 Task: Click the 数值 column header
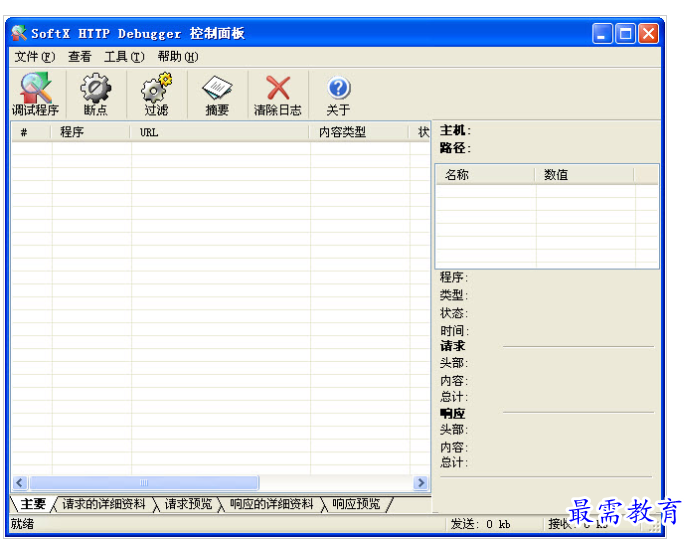[x=584, y=175]
